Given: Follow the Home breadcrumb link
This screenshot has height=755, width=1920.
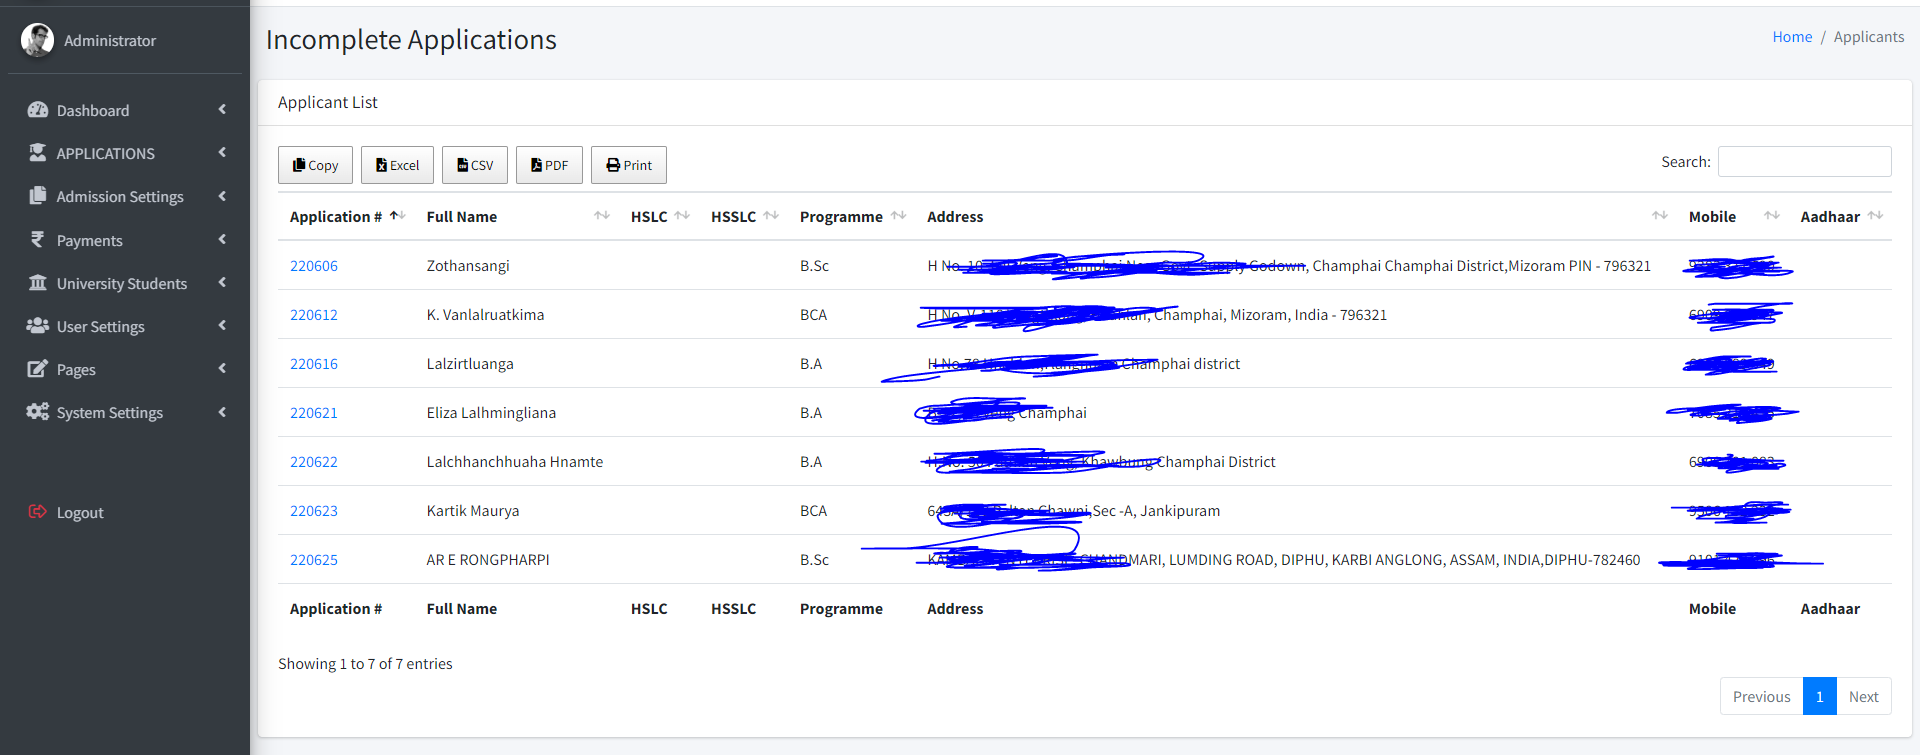Looking at the screenshot, I should pos(1792,37).
